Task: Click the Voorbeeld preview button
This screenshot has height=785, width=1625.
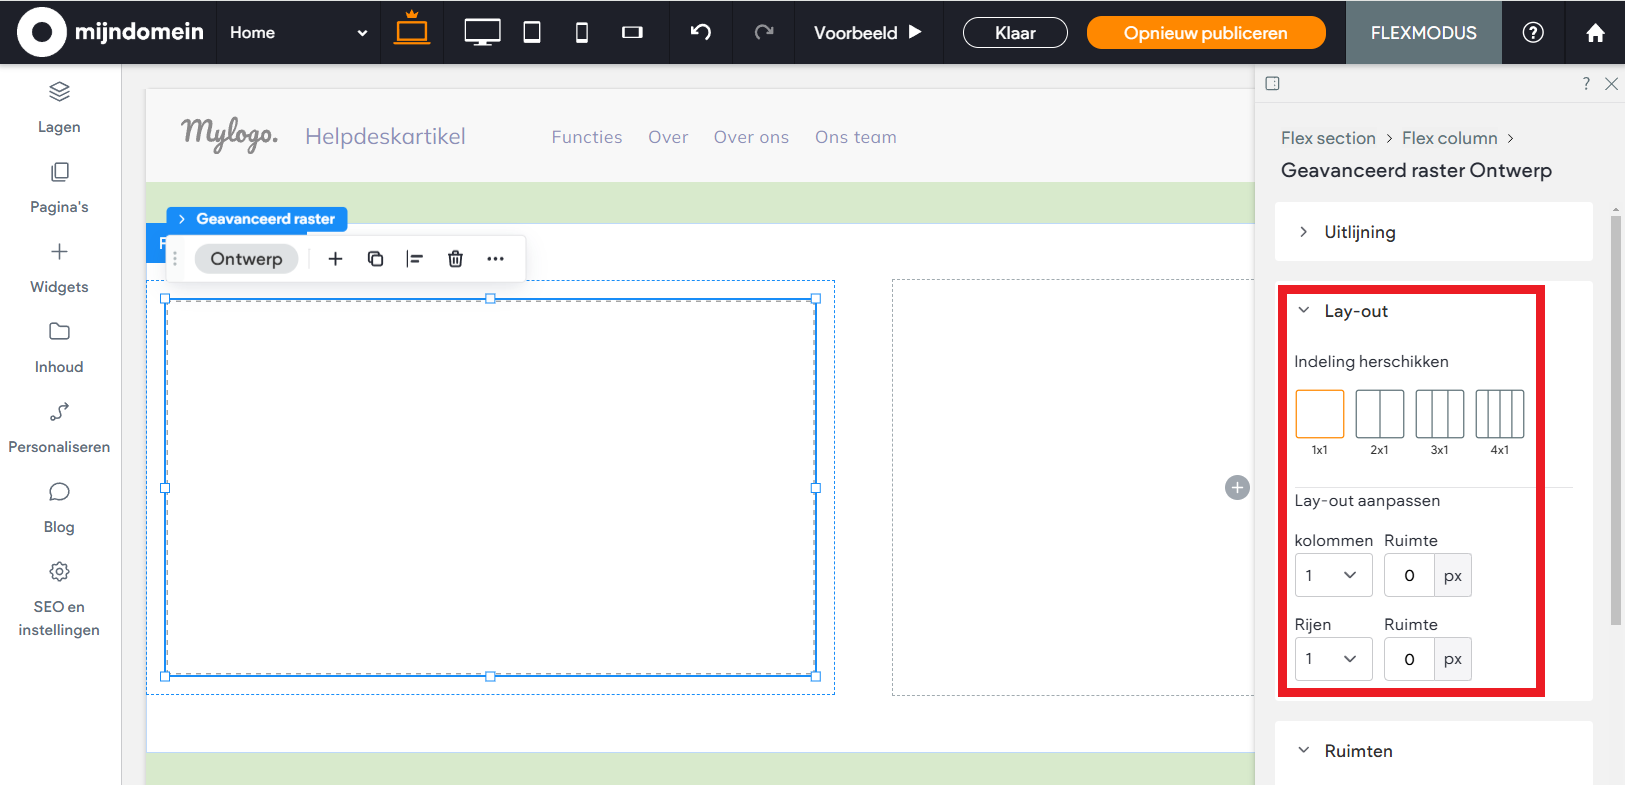Action: coord(867,33)
